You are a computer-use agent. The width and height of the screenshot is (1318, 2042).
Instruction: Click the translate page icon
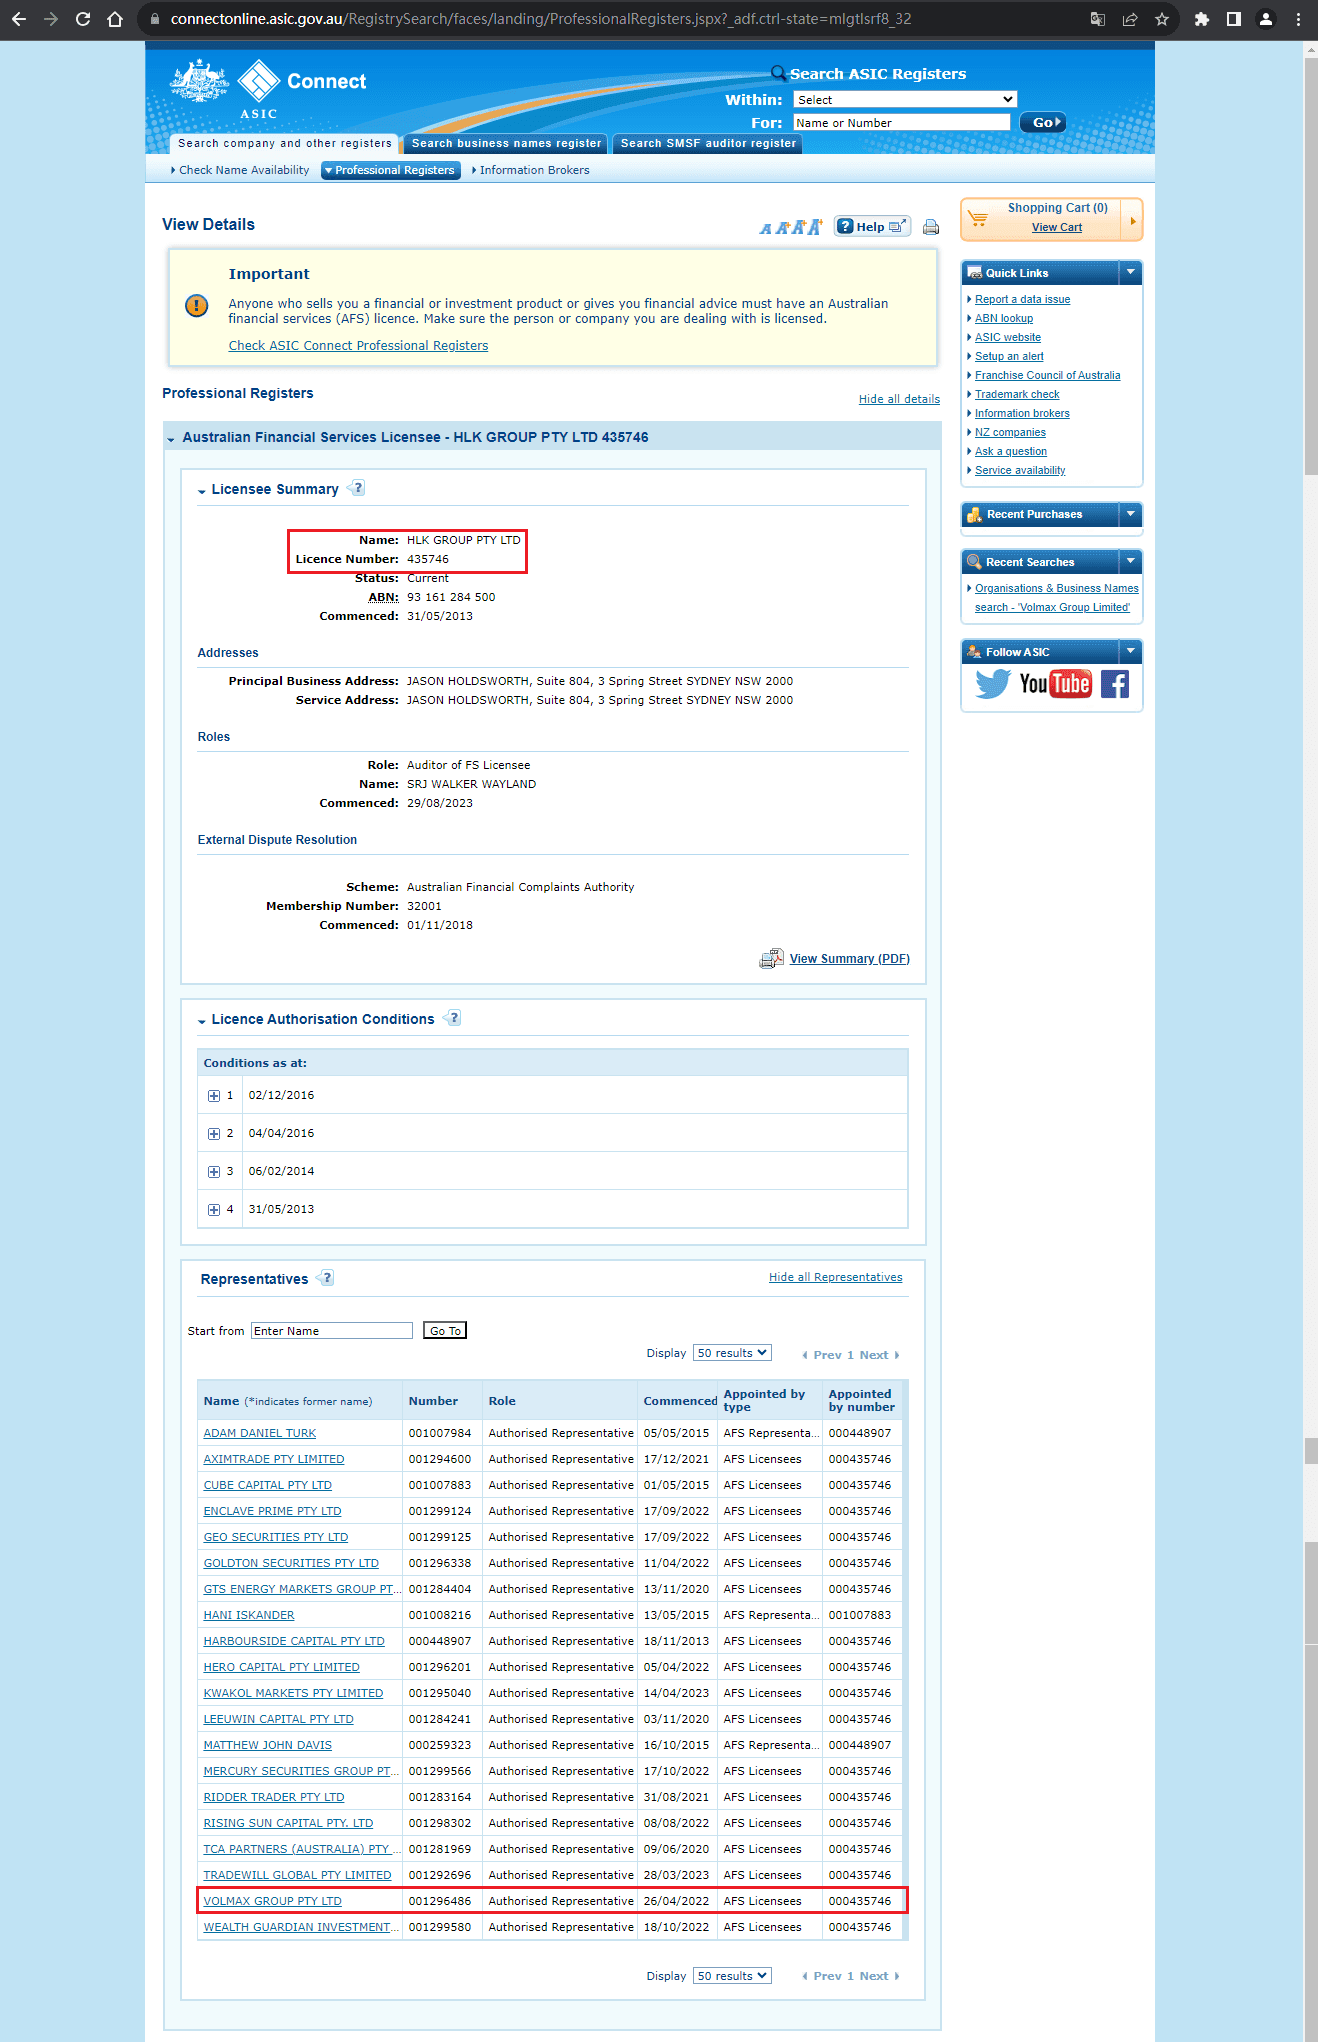coord(1098,19)
